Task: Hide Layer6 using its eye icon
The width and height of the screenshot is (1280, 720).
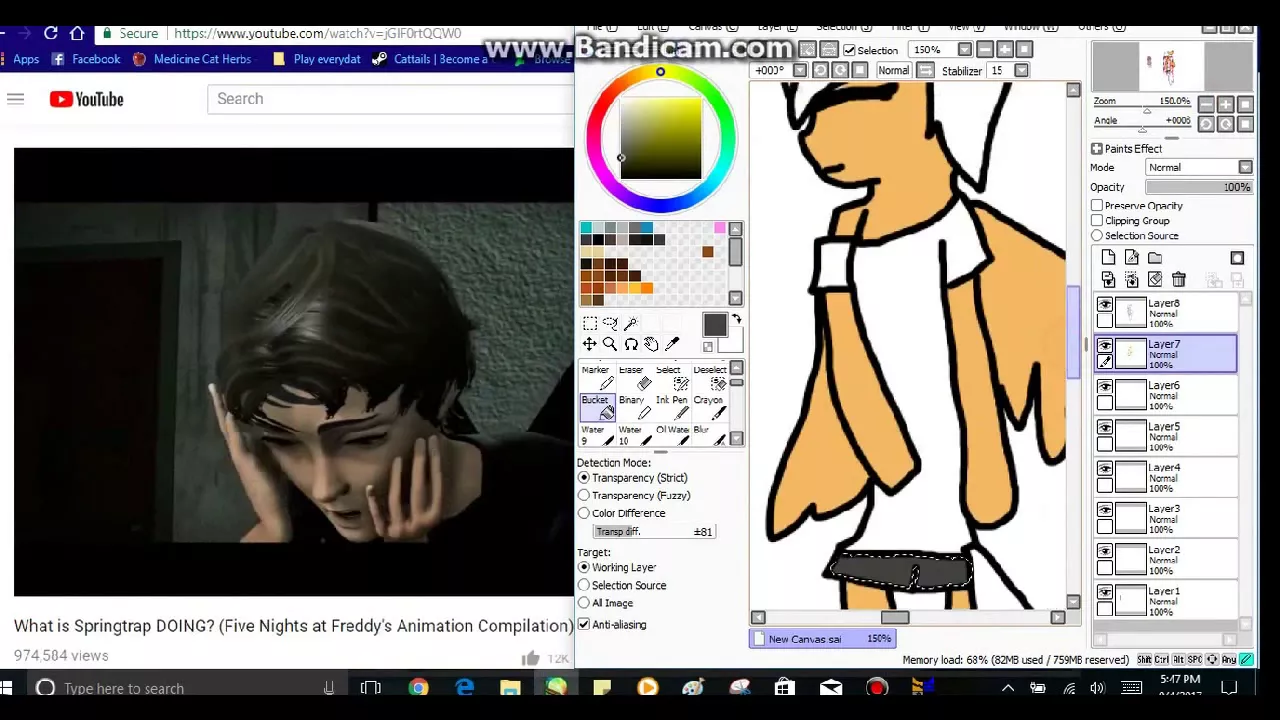Action: pyautogui.click(x=1105, y=387)
